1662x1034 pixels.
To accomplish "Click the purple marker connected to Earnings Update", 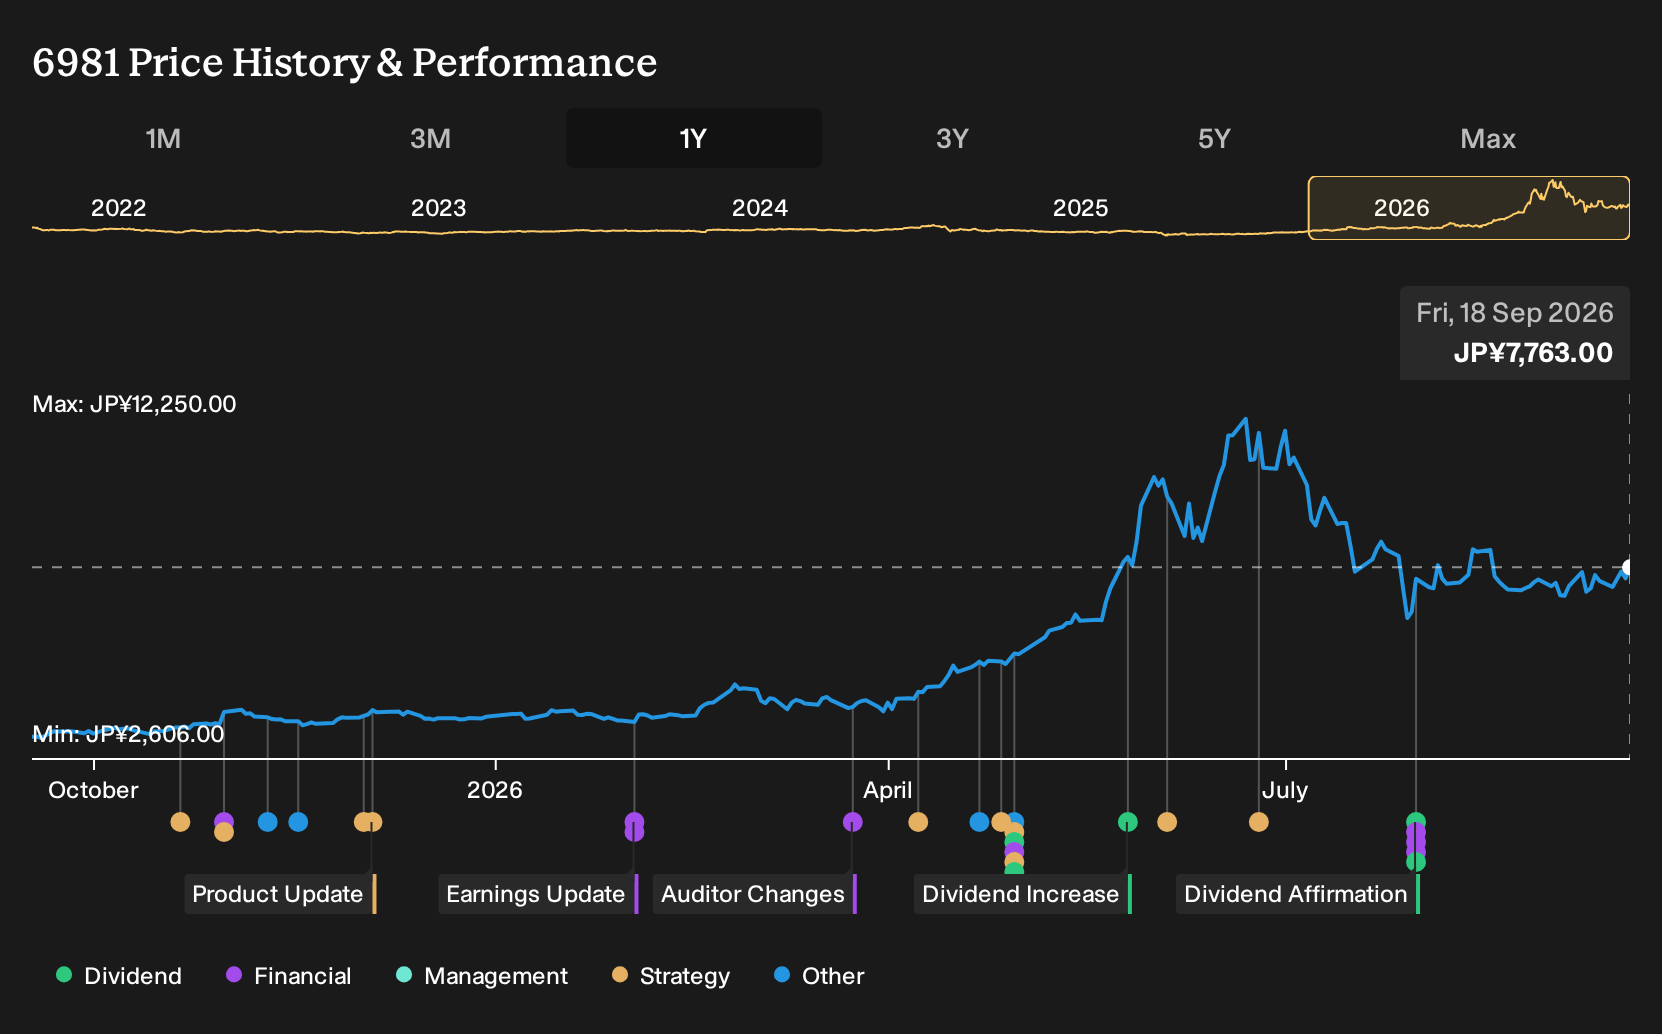I will pyautogui.click(x=634, y=832).
